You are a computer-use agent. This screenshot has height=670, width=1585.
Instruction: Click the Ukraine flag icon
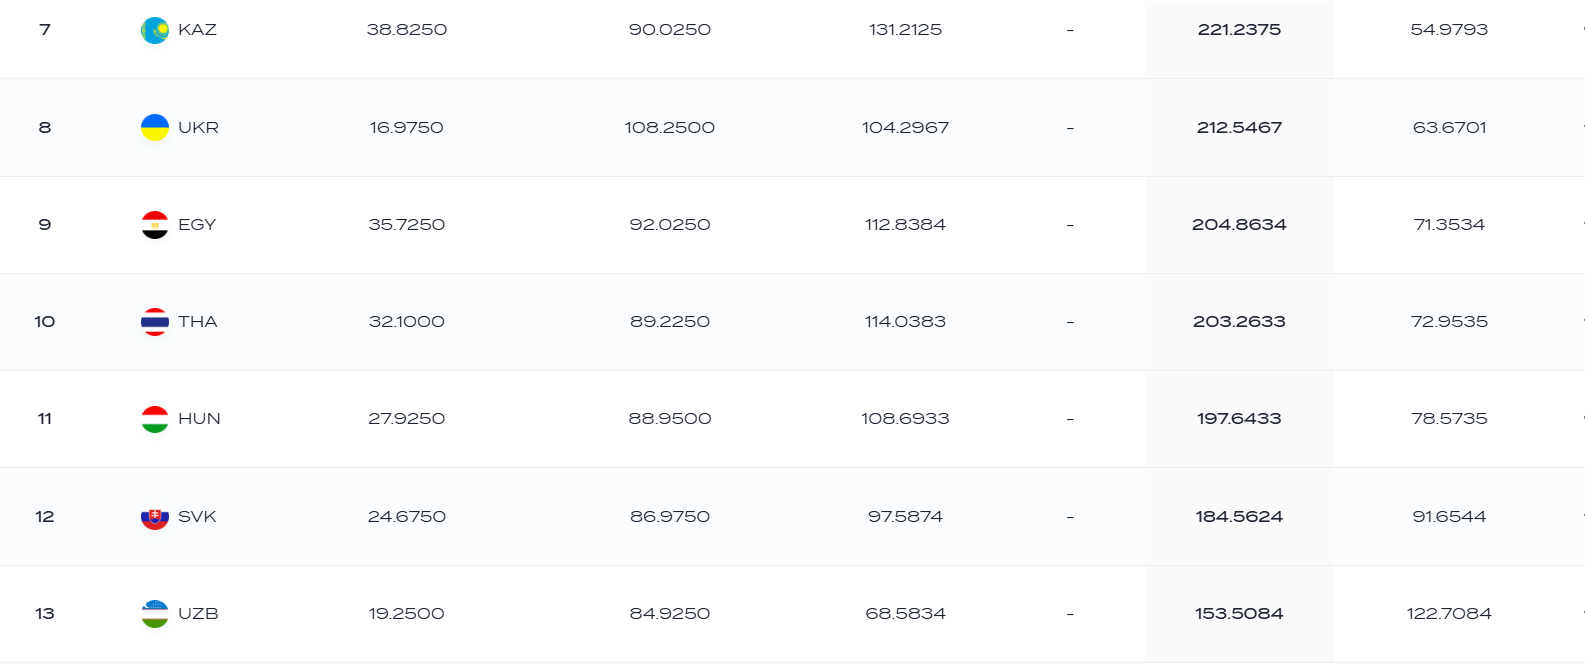tap(155, 127)
